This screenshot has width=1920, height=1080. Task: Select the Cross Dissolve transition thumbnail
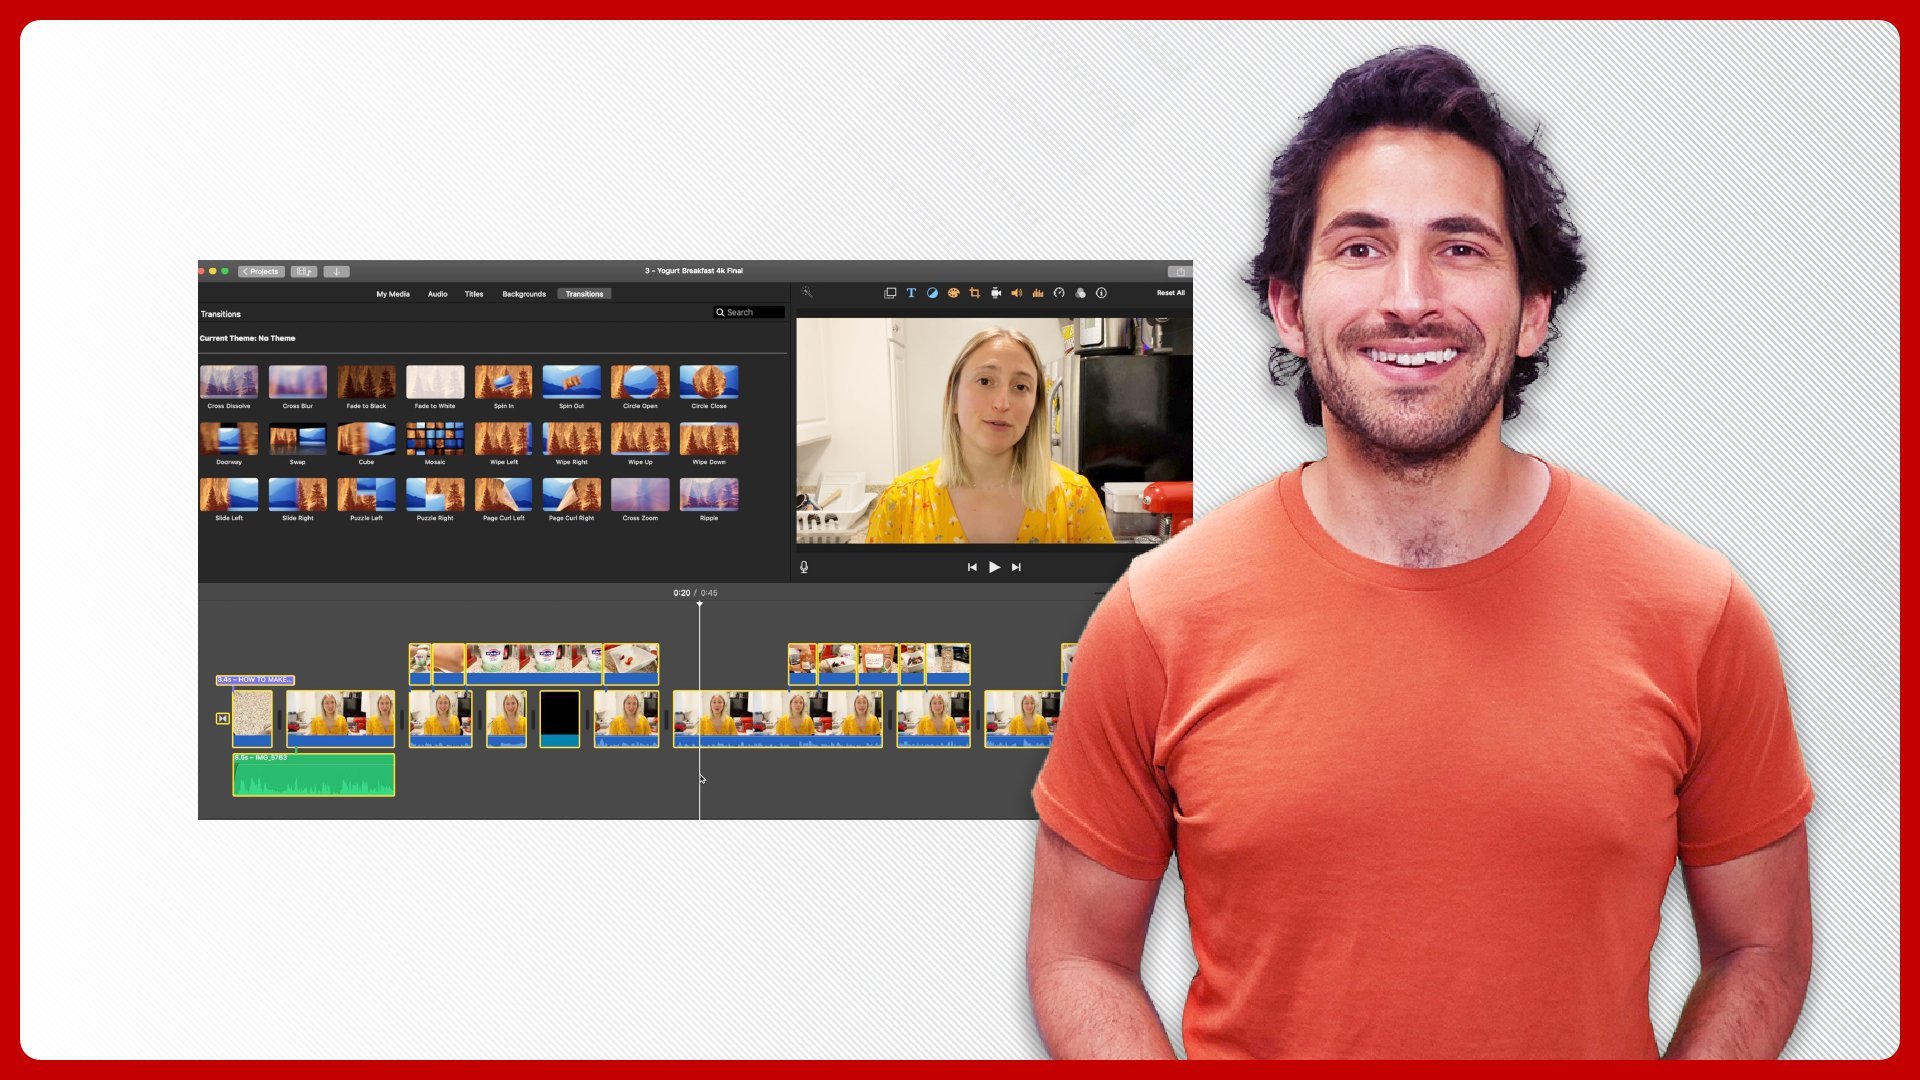click(229, 382)
